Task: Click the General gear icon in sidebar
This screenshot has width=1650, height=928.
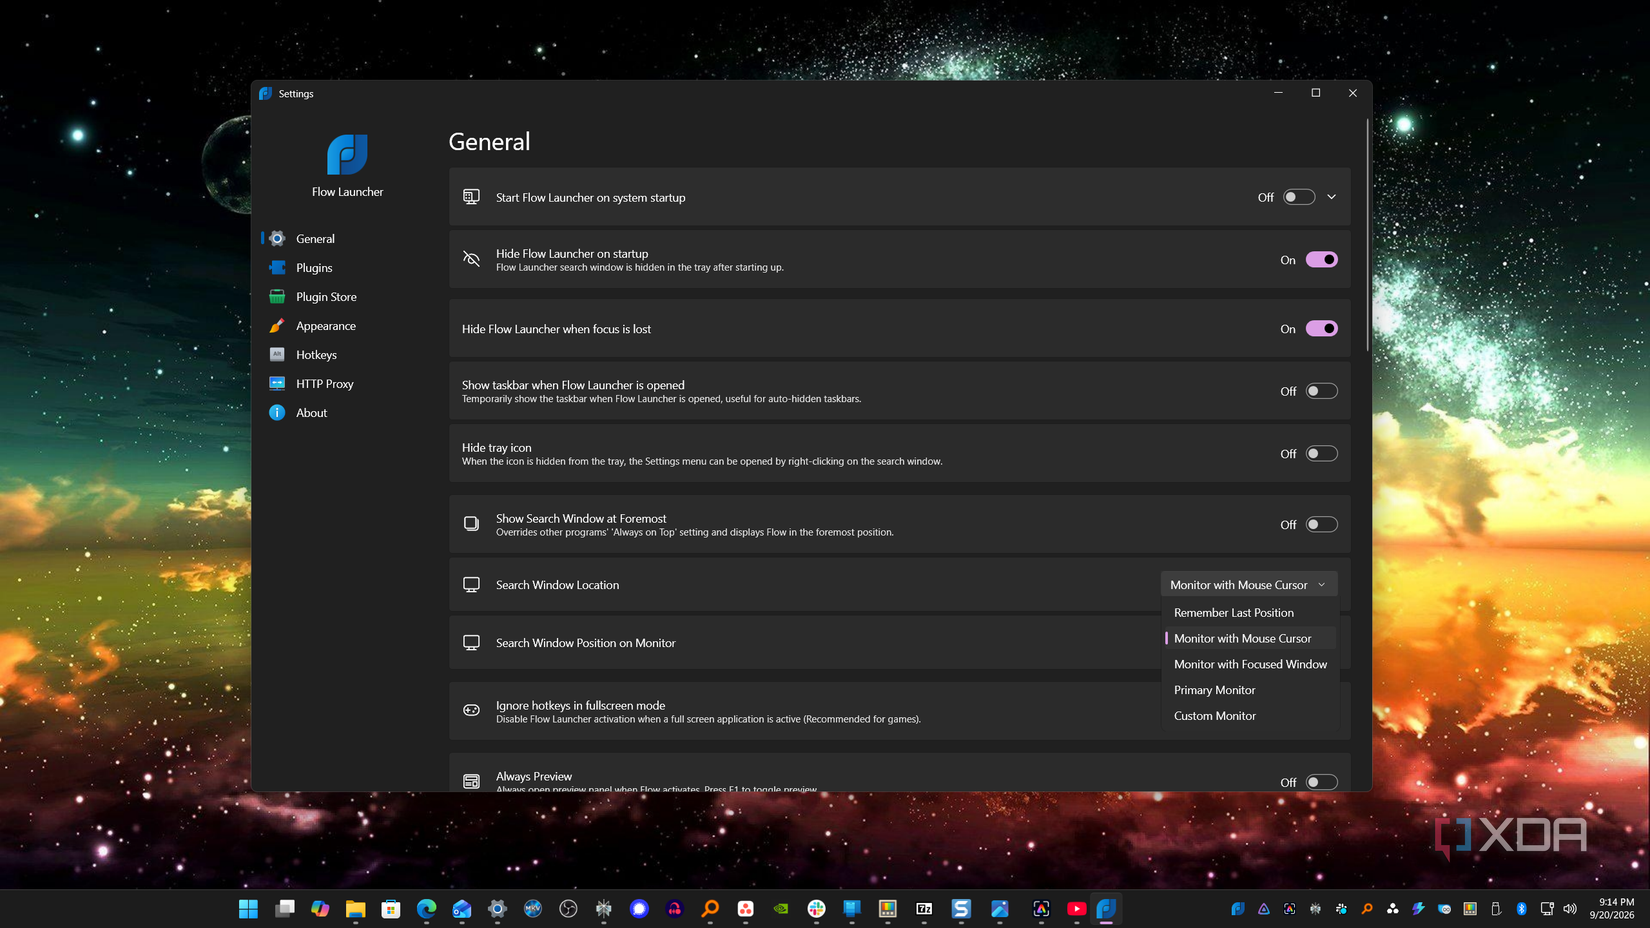Action: [277, 238]
